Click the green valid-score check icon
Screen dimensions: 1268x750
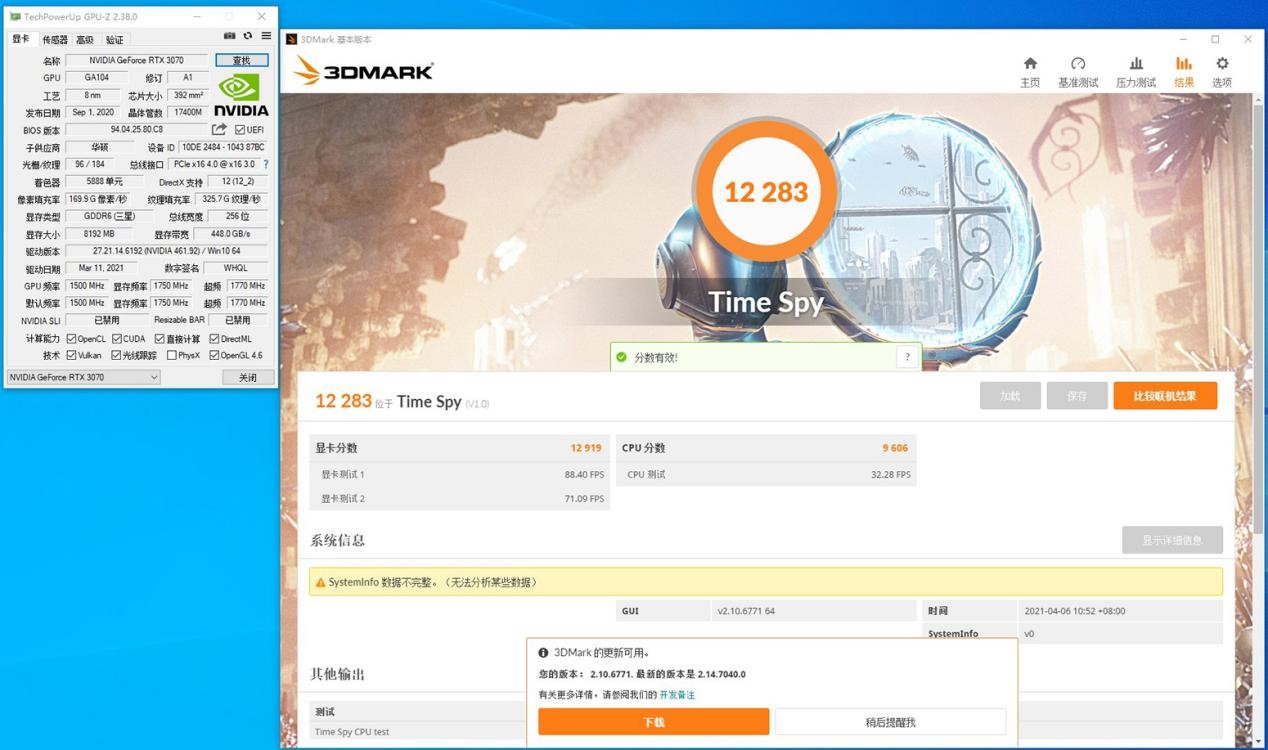pos(621,357)
